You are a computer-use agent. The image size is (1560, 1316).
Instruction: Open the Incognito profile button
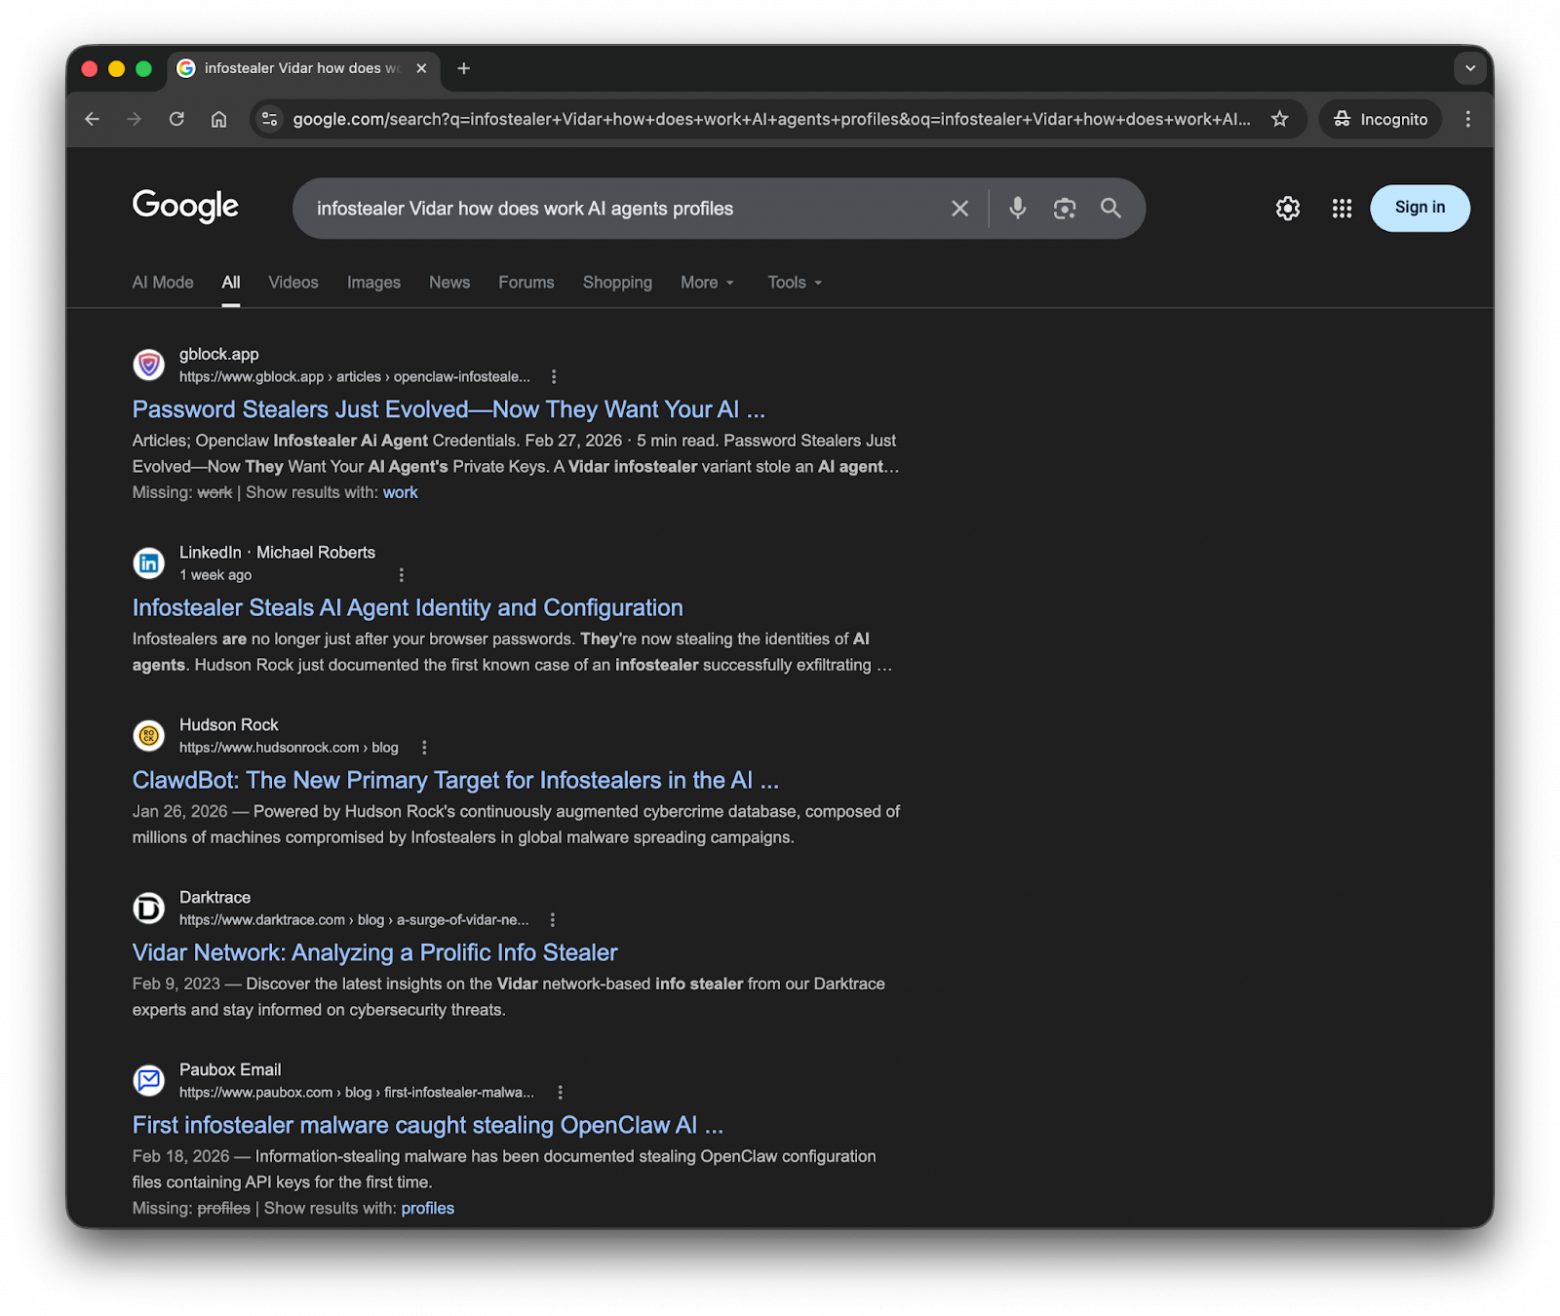point(1380,119)
